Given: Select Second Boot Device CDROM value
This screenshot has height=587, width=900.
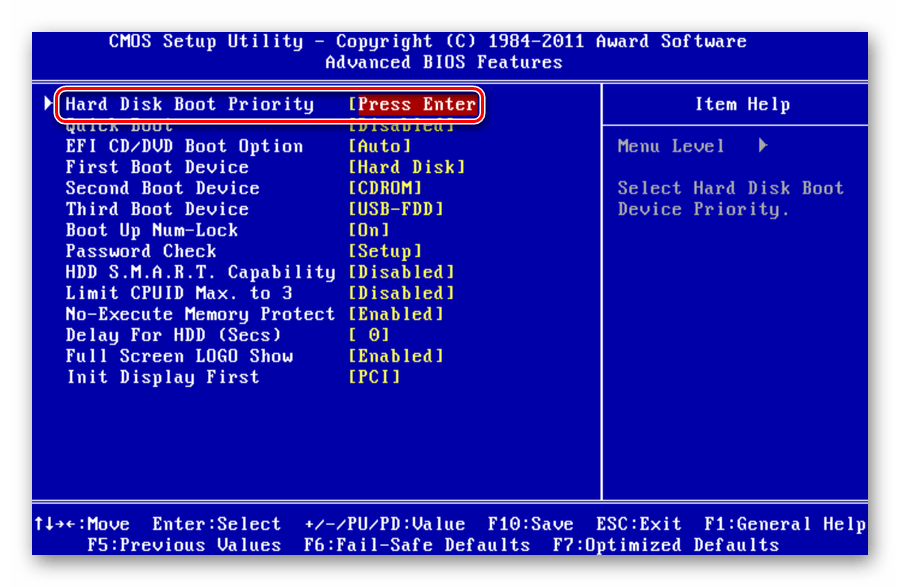Looking at the screenshot, I should (385, 188).
